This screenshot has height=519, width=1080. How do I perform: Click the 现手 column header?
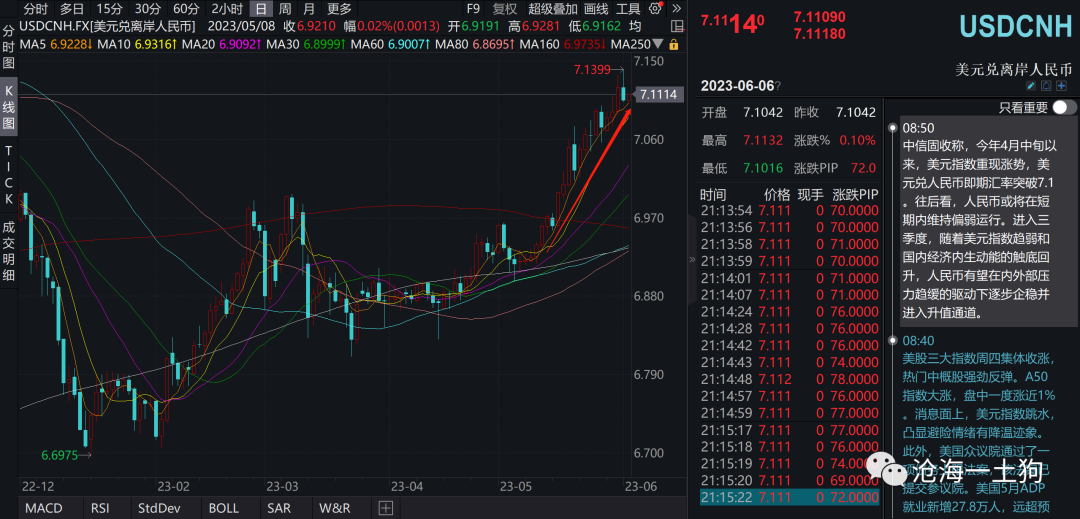point(811,194)
